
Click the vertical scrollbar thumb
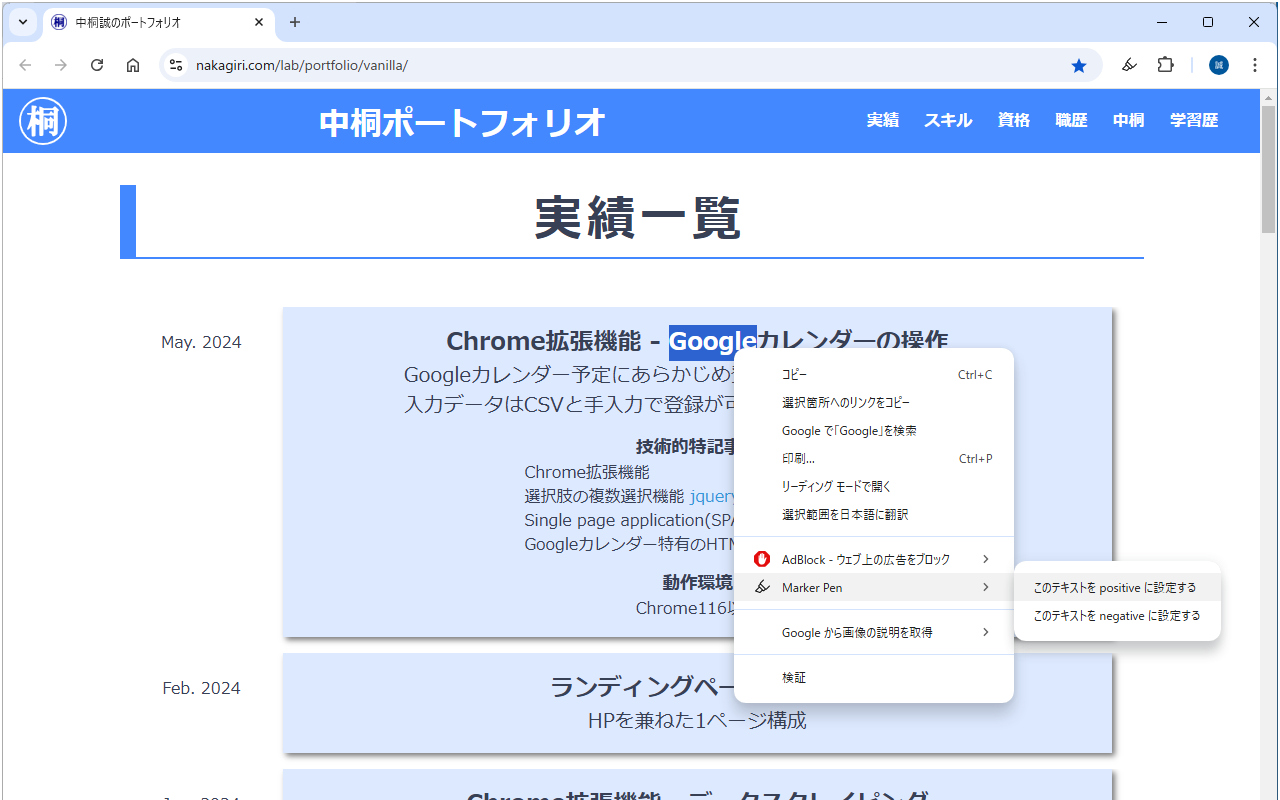[1269, 168]
